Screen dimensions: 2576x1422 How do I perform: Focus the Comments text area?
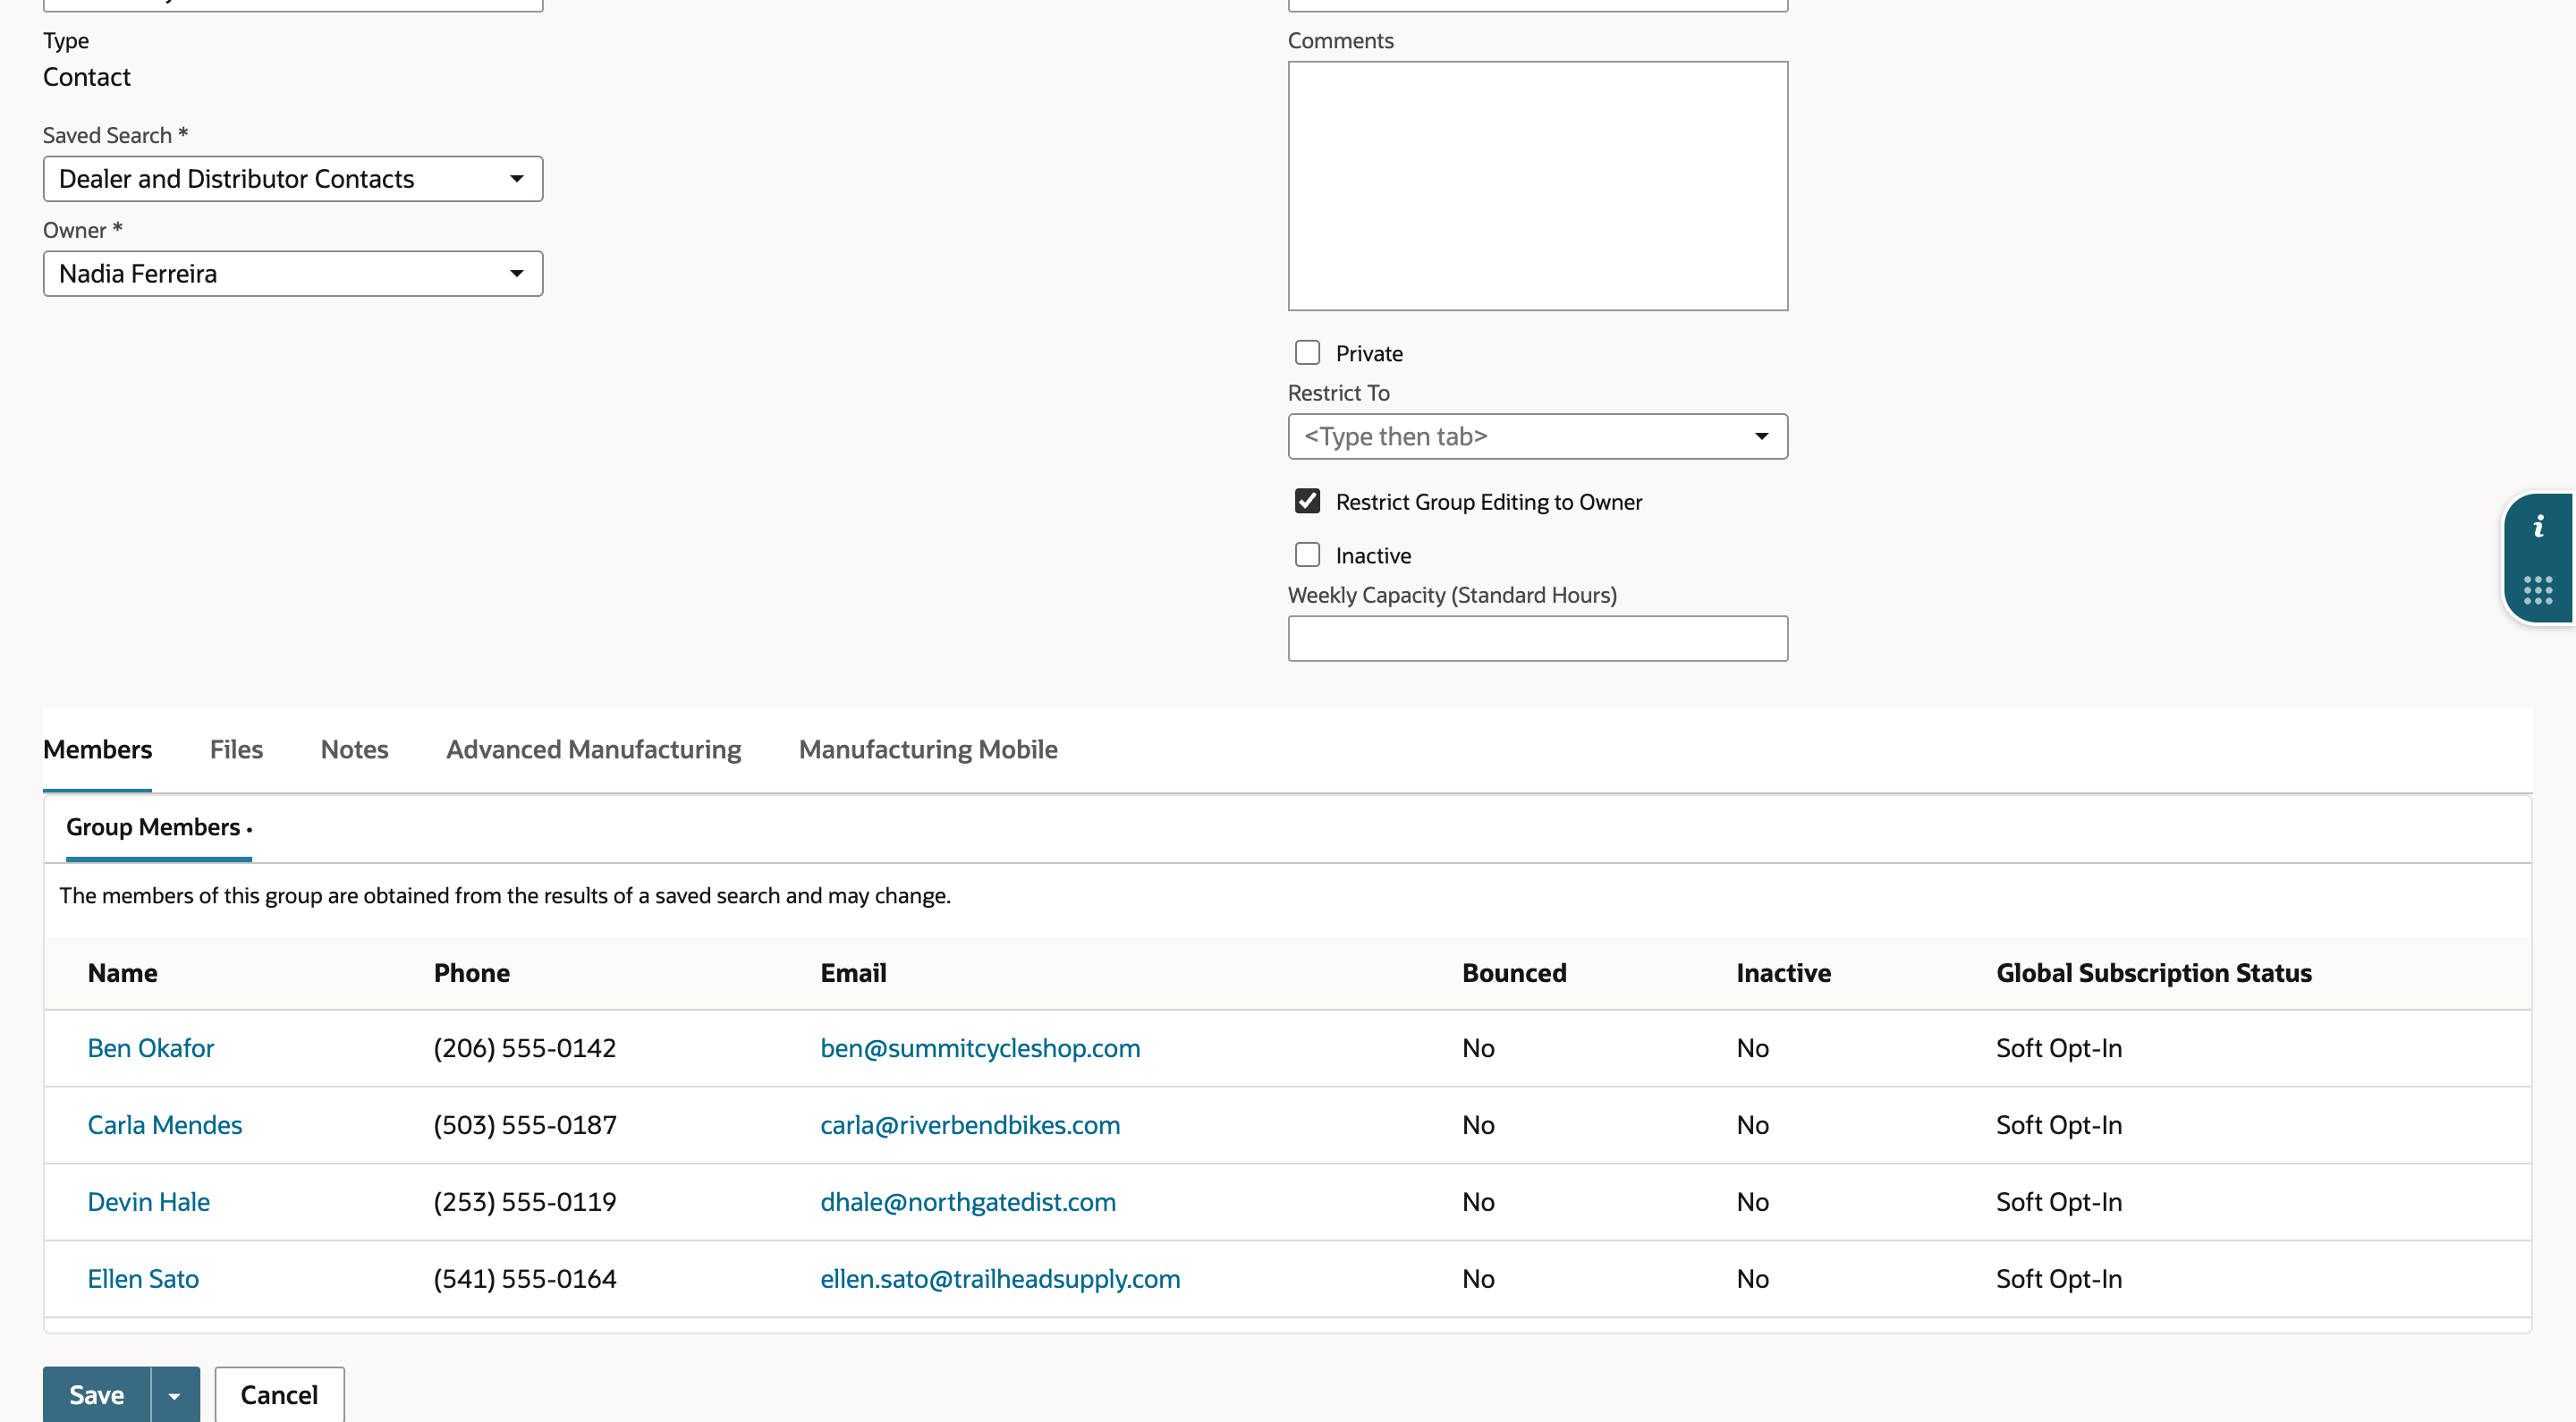click(1538, 186)
